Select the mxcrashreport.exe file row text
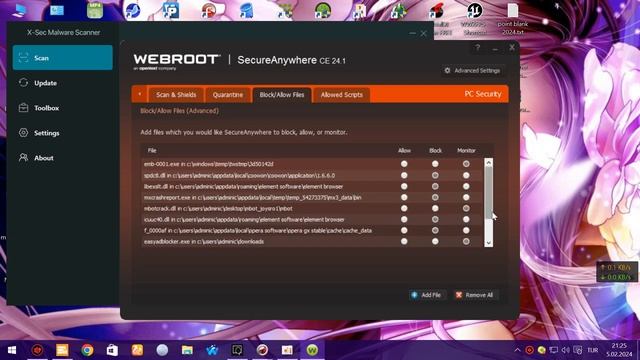640x360 pixels. (252, 198)
